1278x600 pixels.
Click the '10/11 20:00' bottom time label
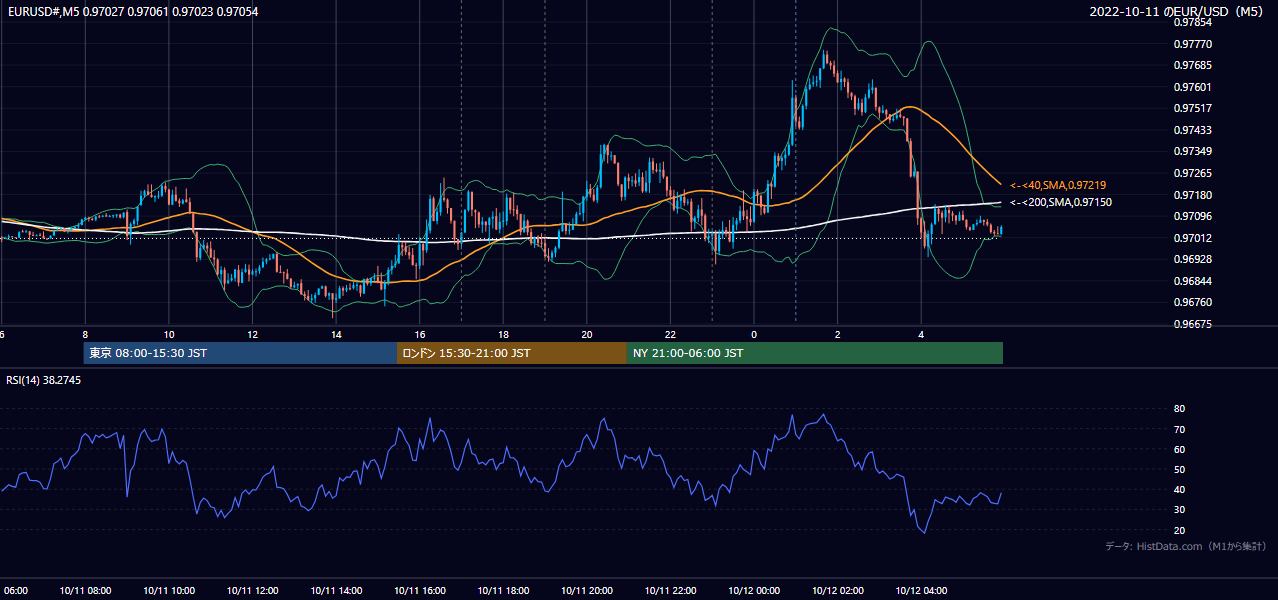(587, 591)
